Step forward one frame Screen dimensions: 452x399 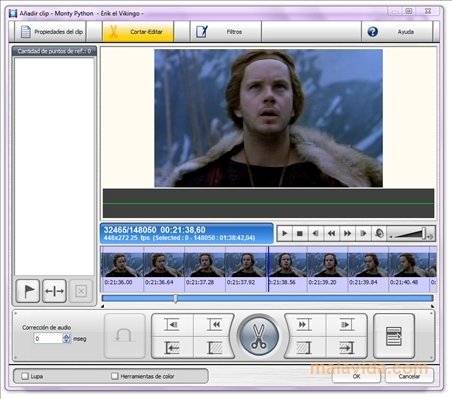(x=363, y=233)
